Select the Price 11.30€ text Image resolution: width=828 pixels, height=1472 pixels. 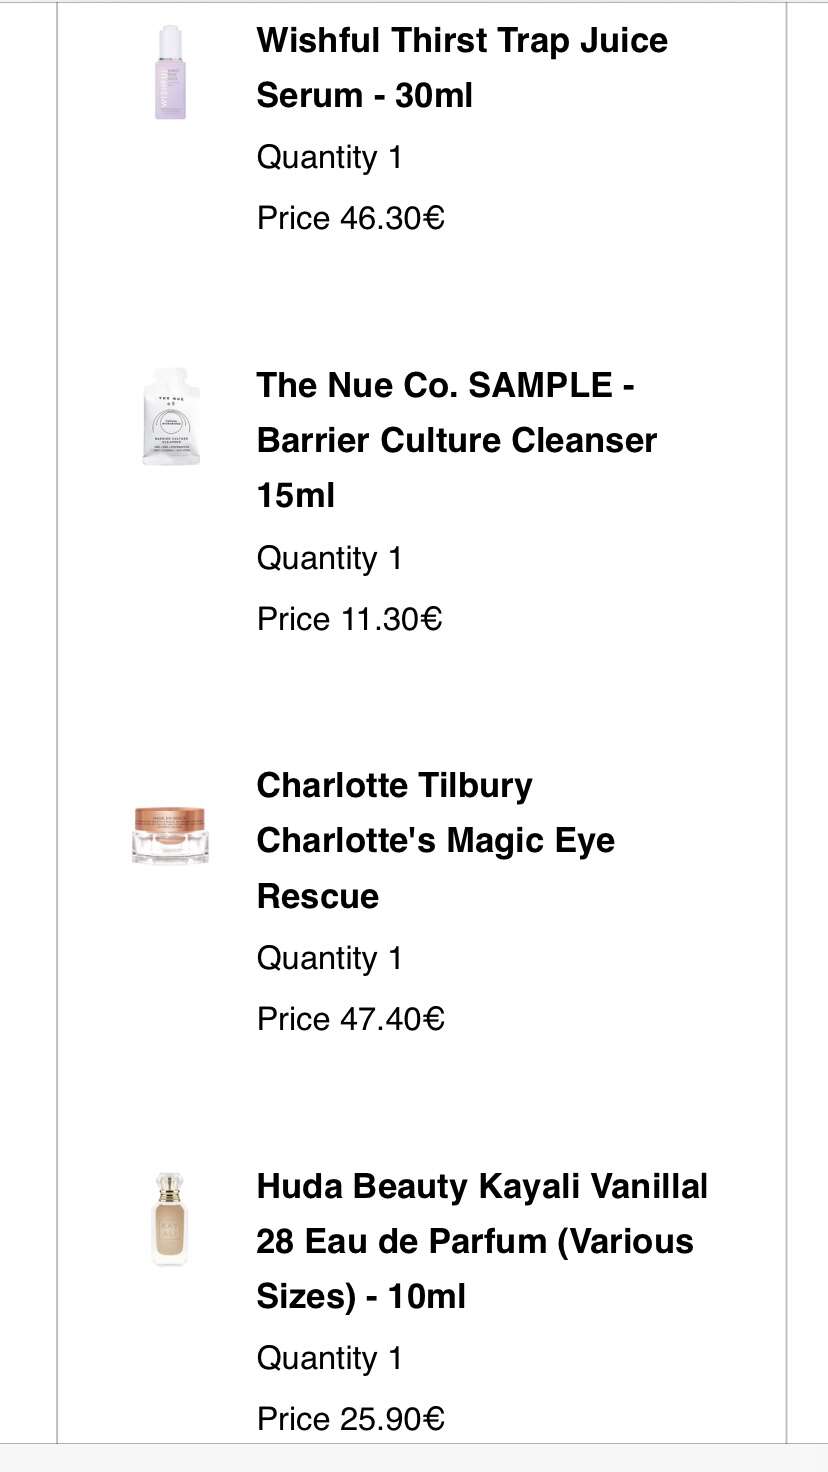tap(349, 619)
